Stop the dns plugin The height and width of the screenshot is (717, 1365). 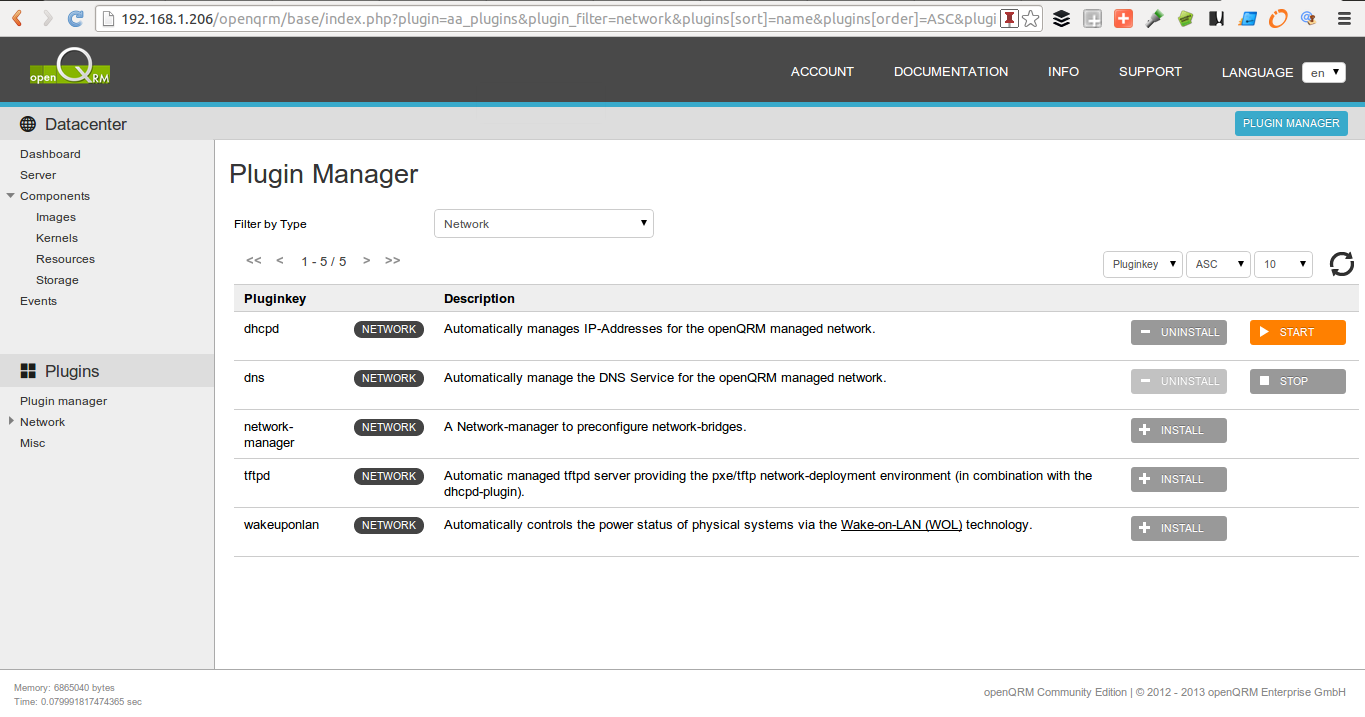(1298, 381)
